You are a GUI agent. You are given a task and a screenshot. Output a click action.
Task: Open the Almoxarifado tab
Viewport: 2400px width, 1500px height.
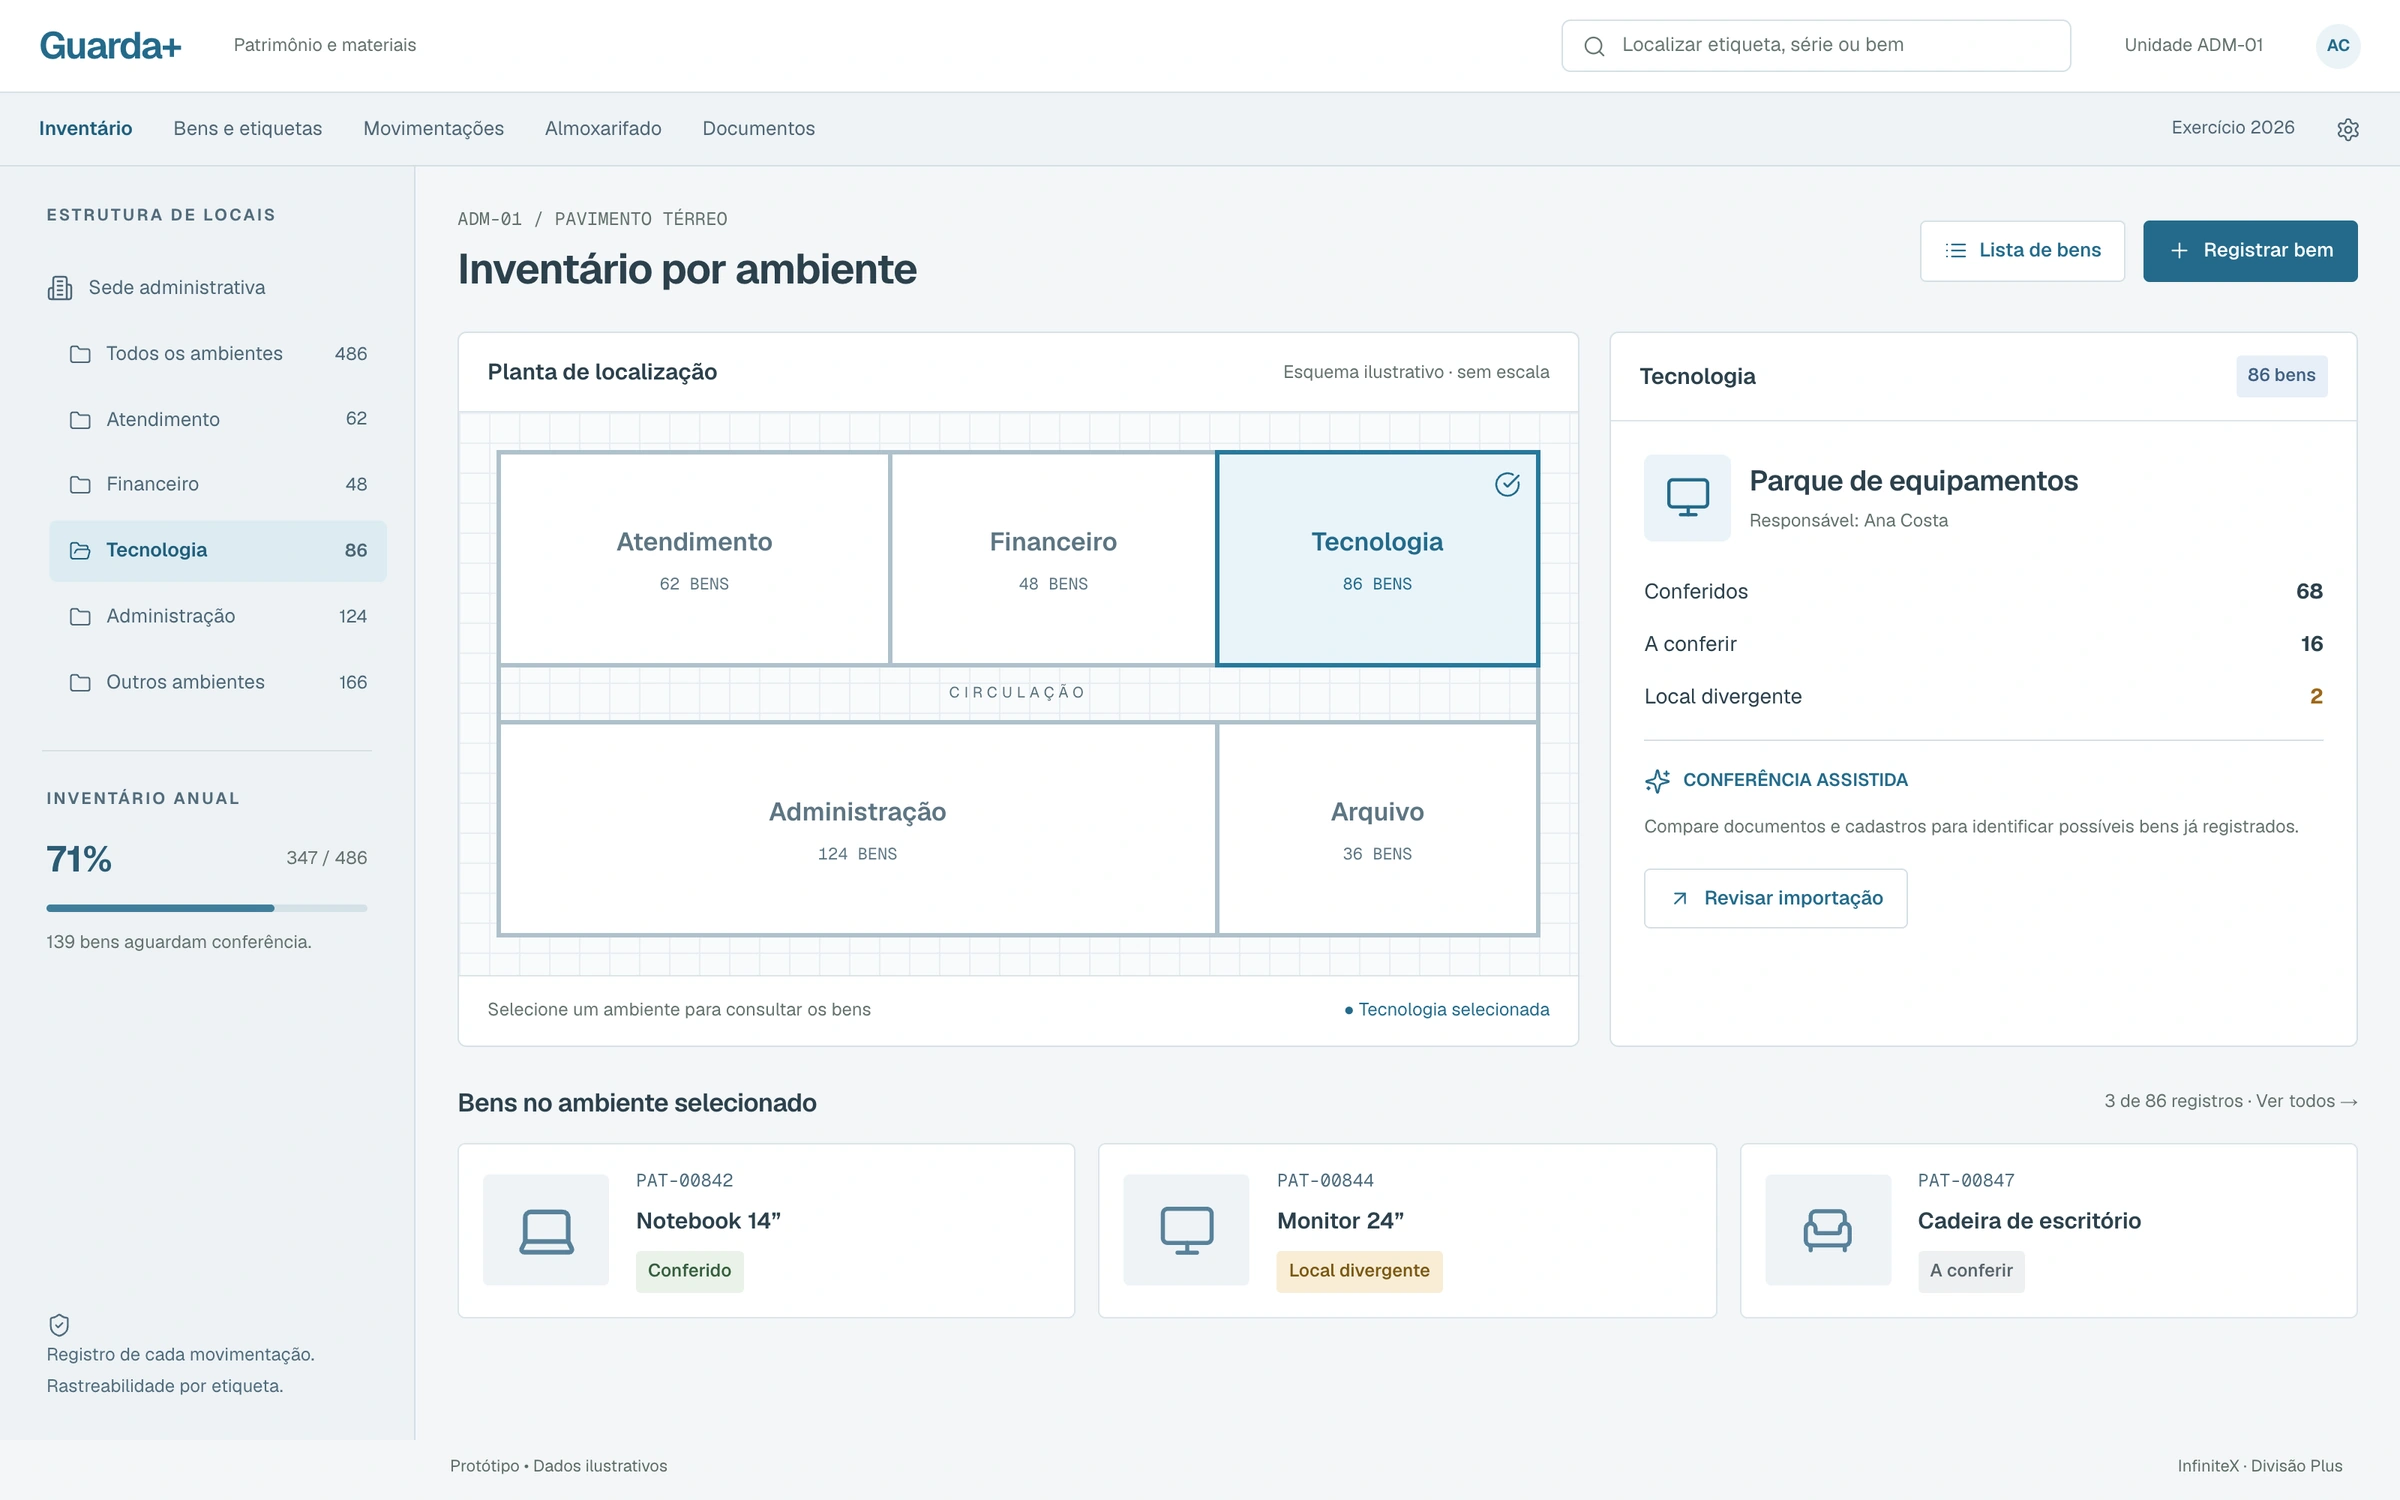[x=603, y=128]
